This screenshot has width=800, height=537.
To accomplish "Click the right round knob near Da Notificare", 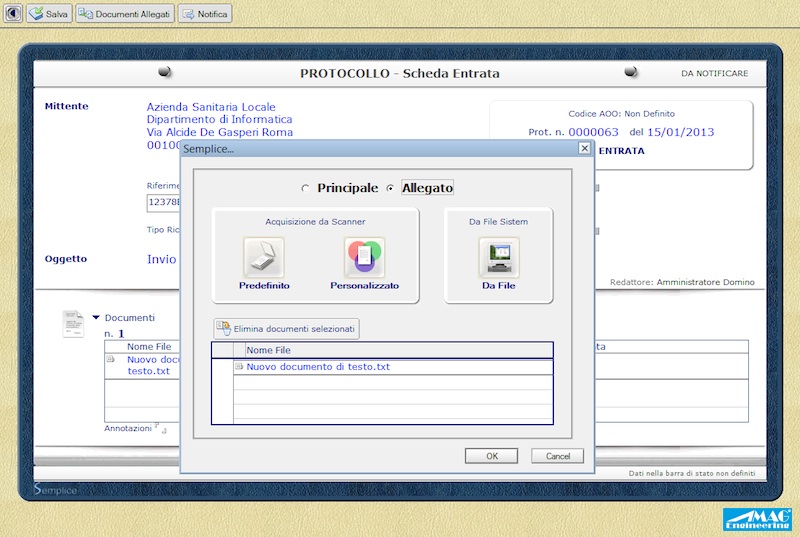I will (x=631, y=72).
